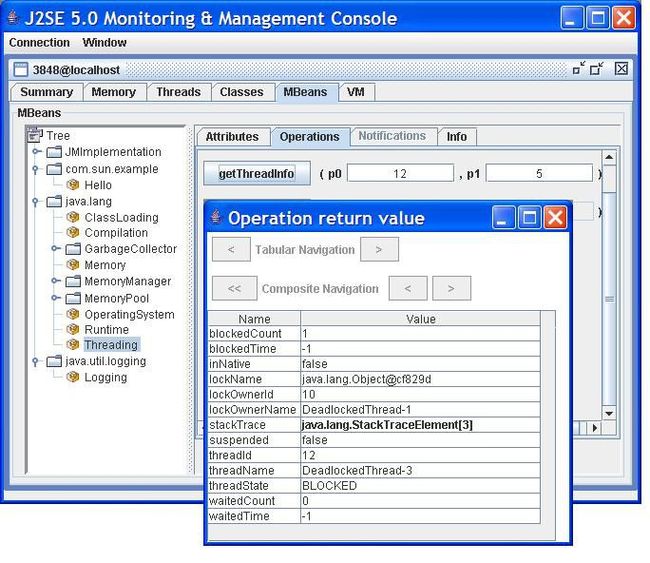Select the lockOwnerName DeadlockedThread-1 cell
Image resolution: width=650 pixels, height=563 pixels.
click(420, 410)
